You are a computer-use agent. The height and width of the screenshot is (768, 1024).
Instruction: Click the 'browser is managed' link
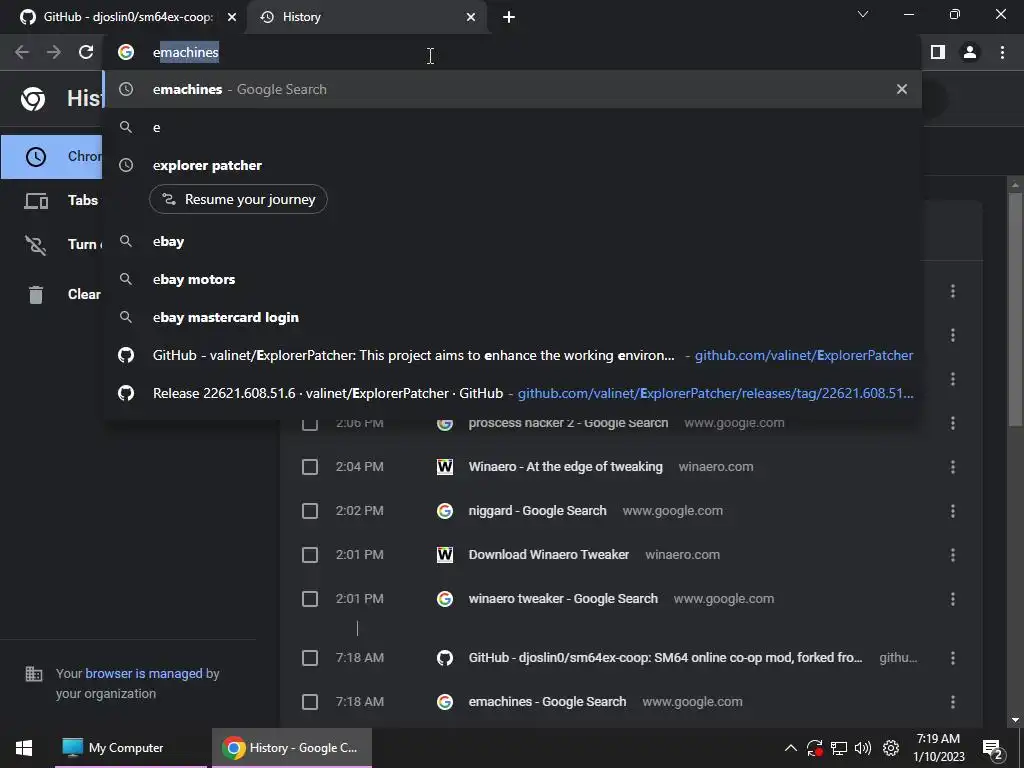[x=144, y=673]
